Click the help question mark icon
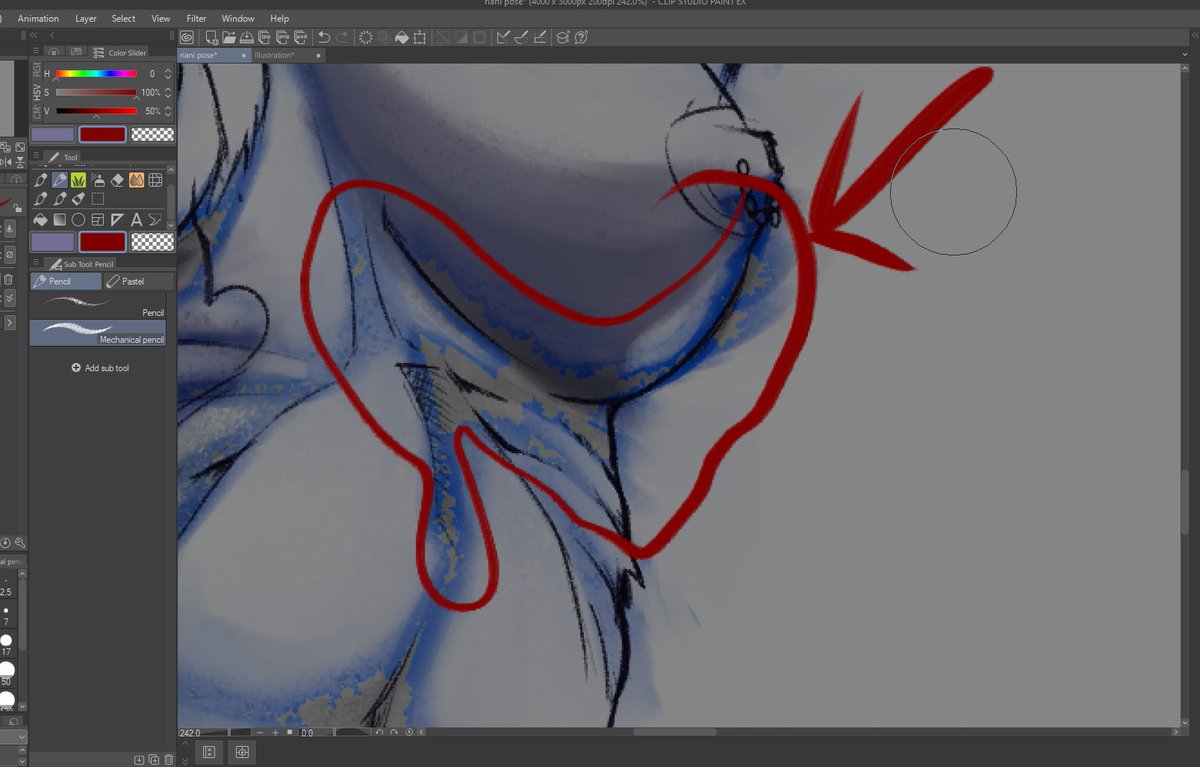The height and width of the screenshot is (767, 1200). tap(581, 37)
